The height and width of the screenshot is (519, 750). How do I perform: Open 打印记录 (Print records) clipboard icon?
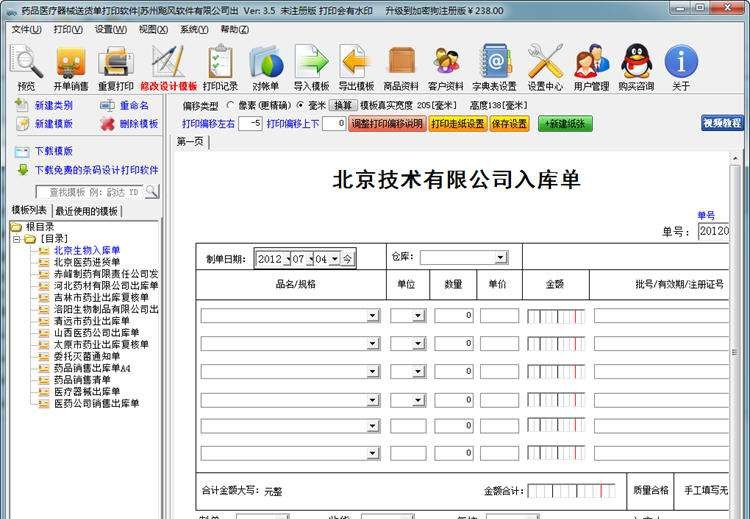tap(220, 63)
